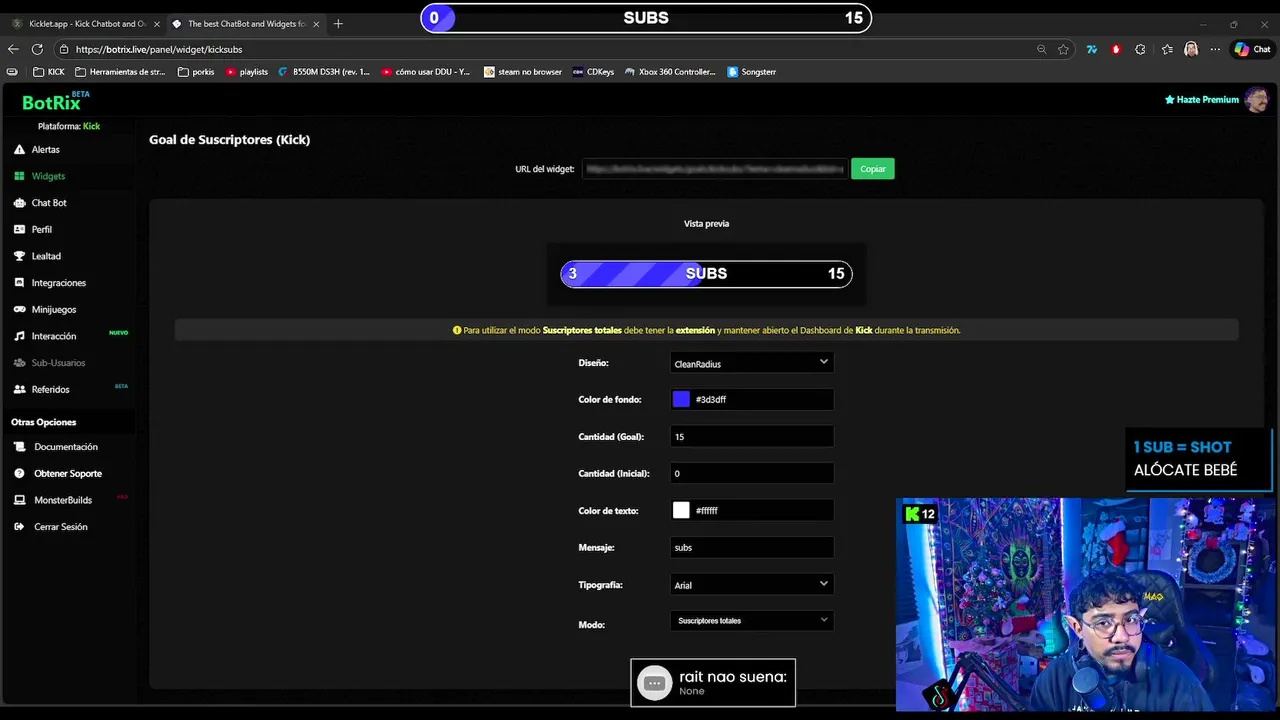Click the Color de fondo blue swatch
Viewport: 1280px width, 720px height.
pos(681,399)
